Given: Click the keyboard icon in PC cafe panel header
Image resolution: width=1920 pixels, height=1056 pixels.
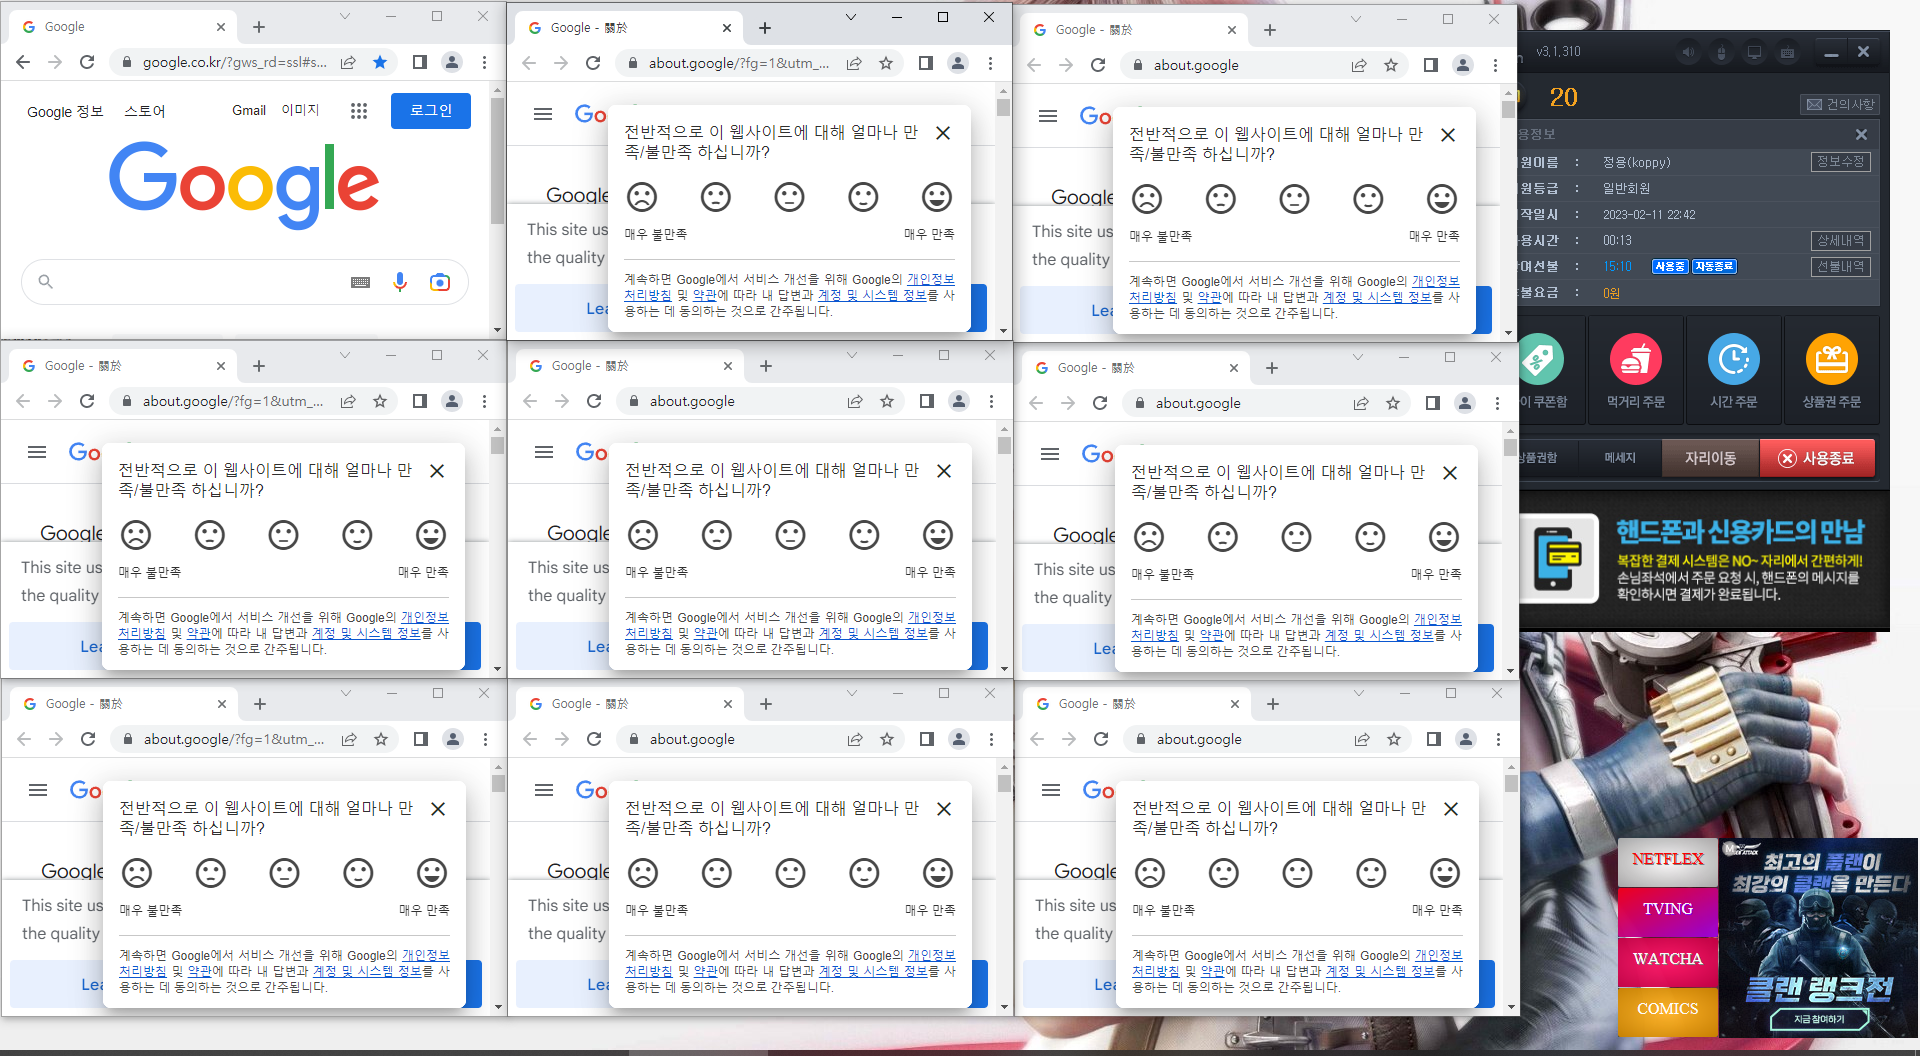Looking at the screenshot, I should 1787,53.
